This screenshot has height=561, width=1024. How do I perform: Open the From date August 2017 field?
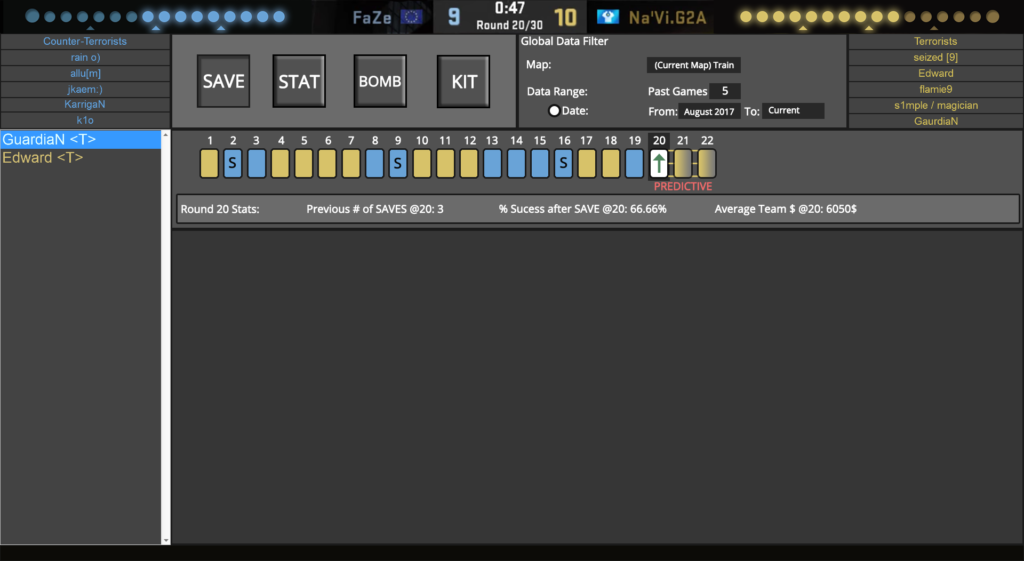(x=709, y=111)
